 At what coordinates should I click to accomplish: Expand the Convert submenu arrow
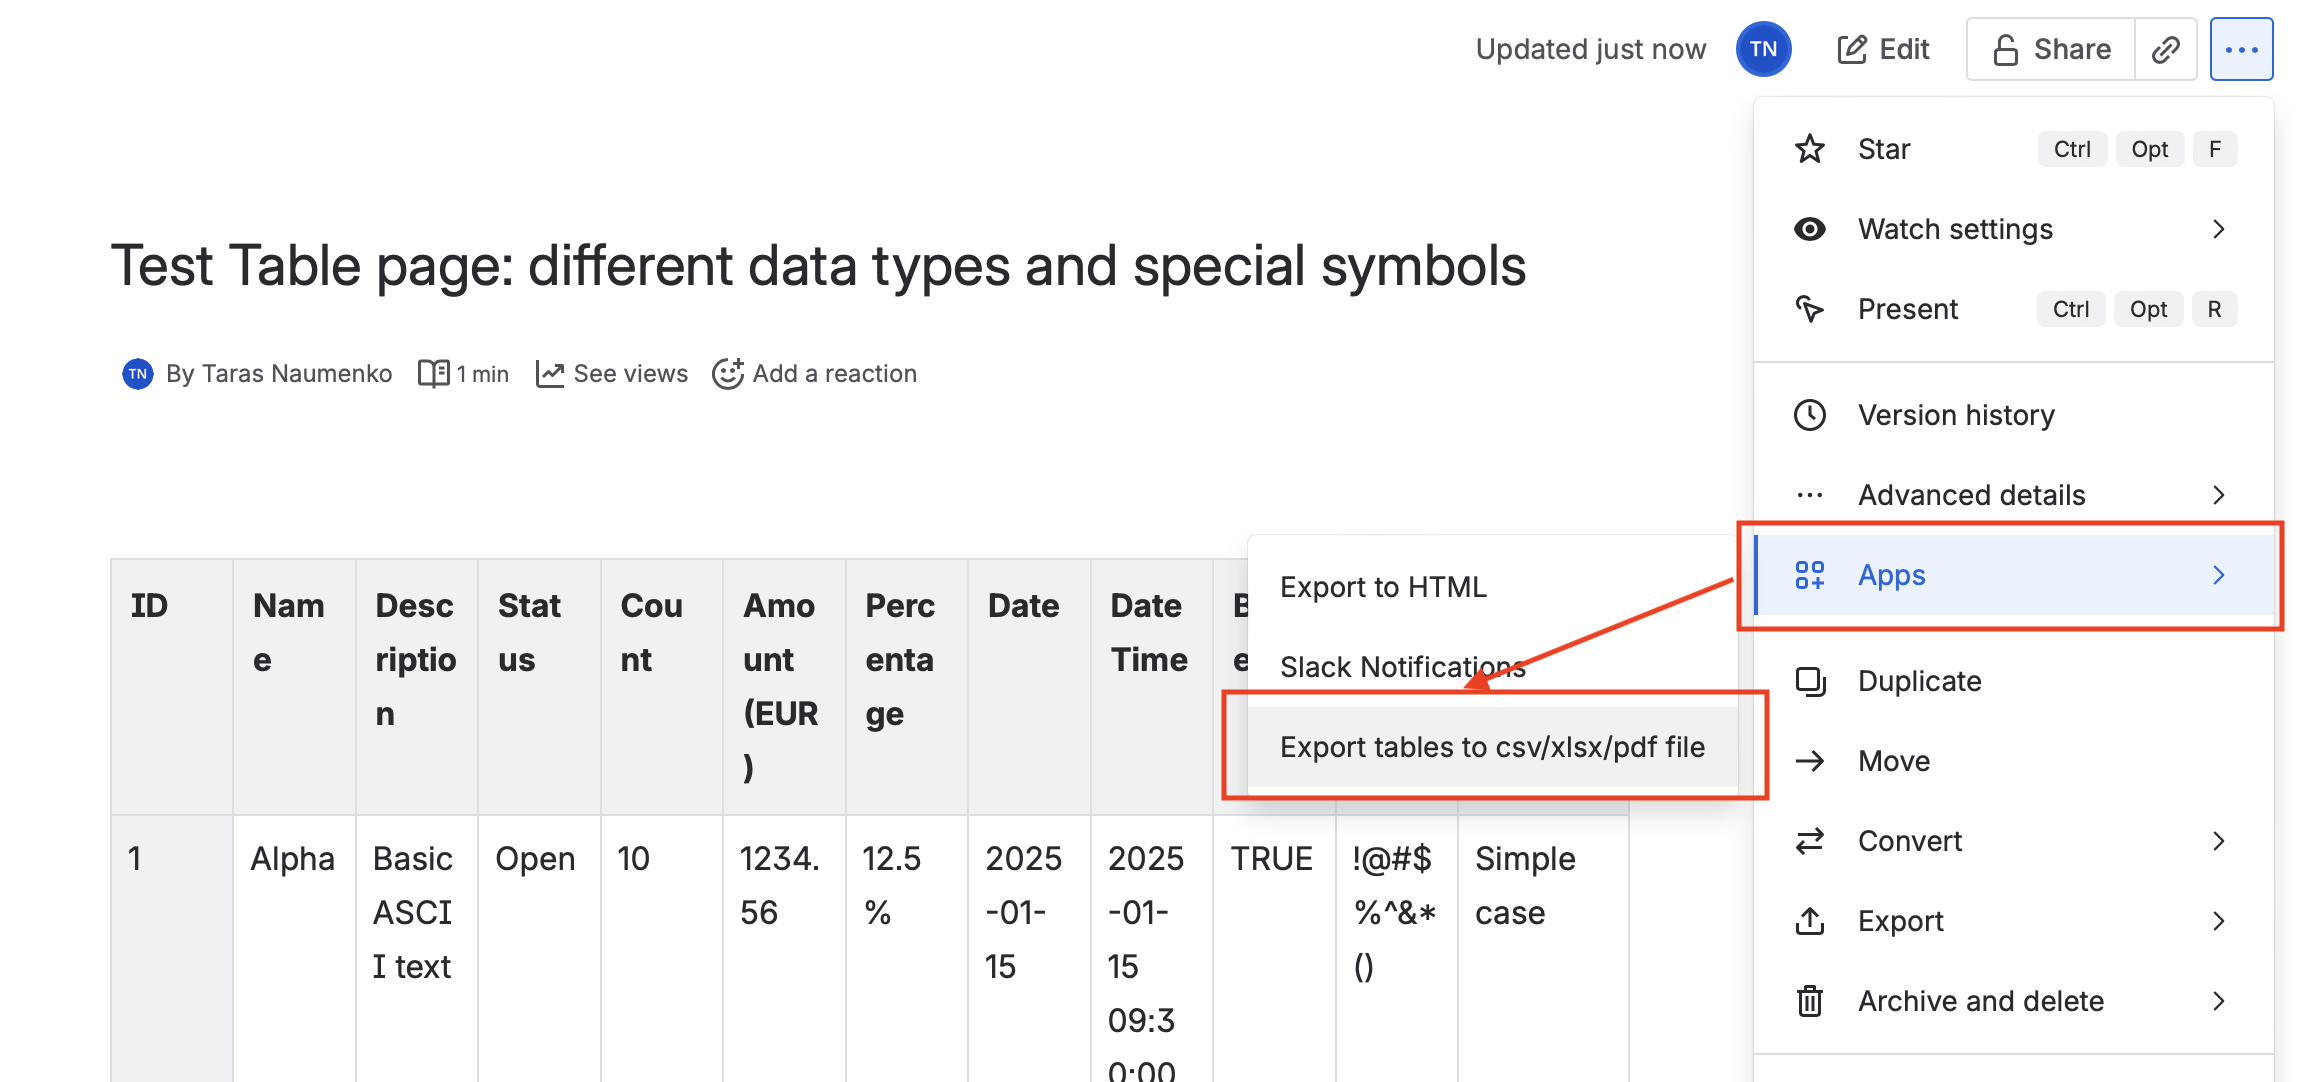(2218, 841)
